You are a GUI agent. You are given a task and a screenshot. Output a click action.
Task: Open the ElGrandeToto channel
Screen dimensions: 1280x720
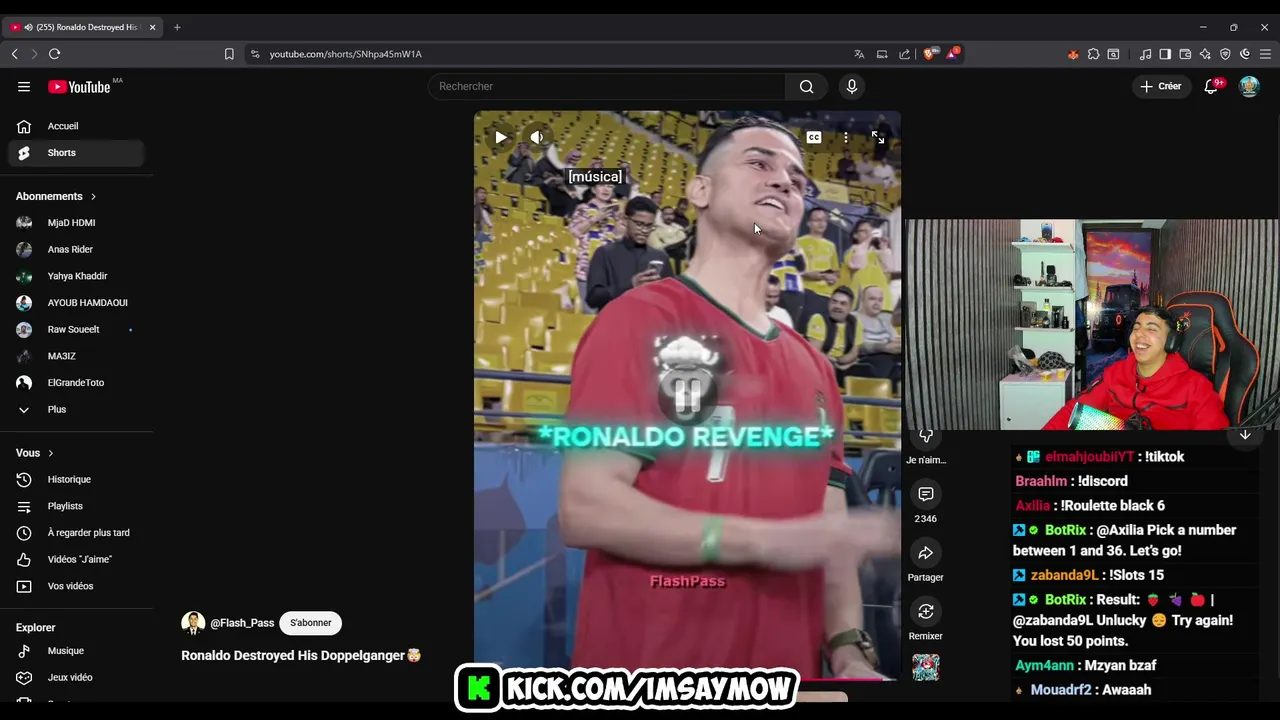point(76,383)
